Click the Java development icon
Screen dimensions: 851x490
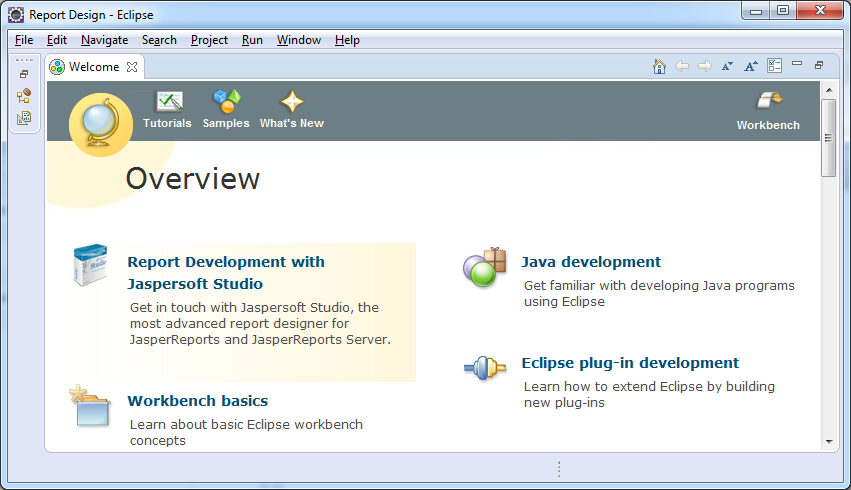(x=485, y=267)
